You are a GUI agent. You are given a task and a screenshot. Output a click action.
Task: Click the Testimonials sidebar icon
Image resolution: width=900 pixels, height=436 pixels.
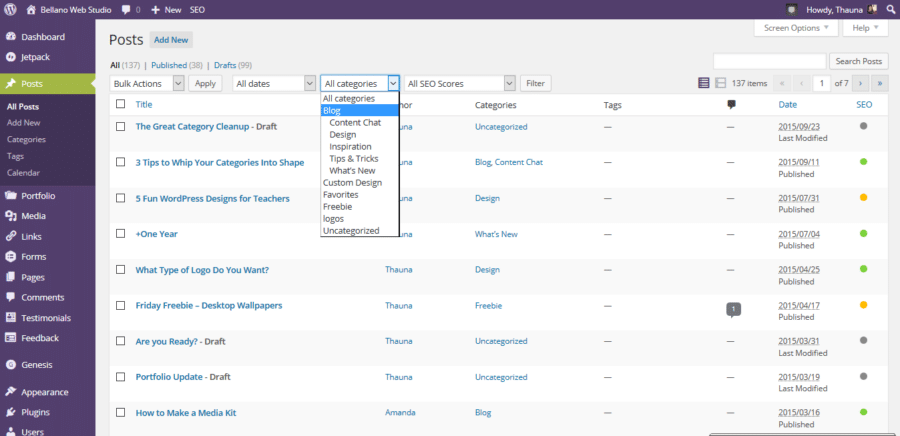pyautogui.click(x=10, y=318)
